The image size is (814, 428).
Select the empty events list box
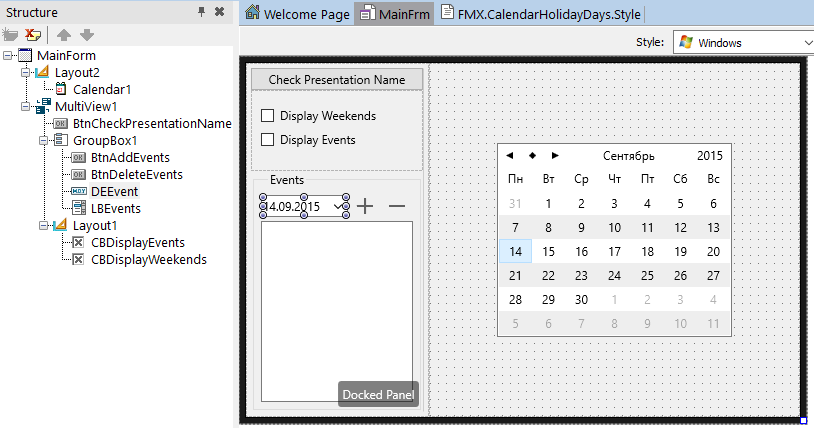[x=337, y=311]
